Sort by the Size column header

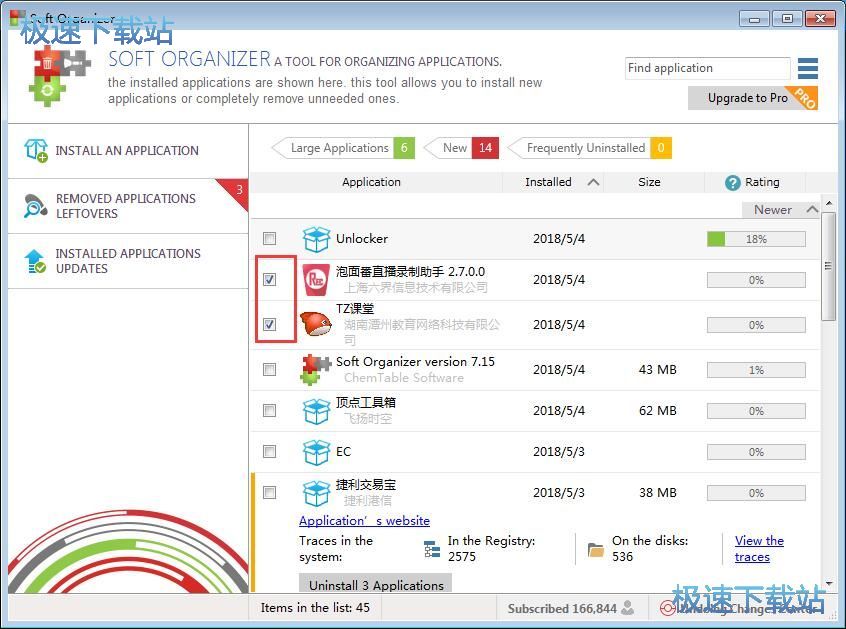tap(649, 182)
